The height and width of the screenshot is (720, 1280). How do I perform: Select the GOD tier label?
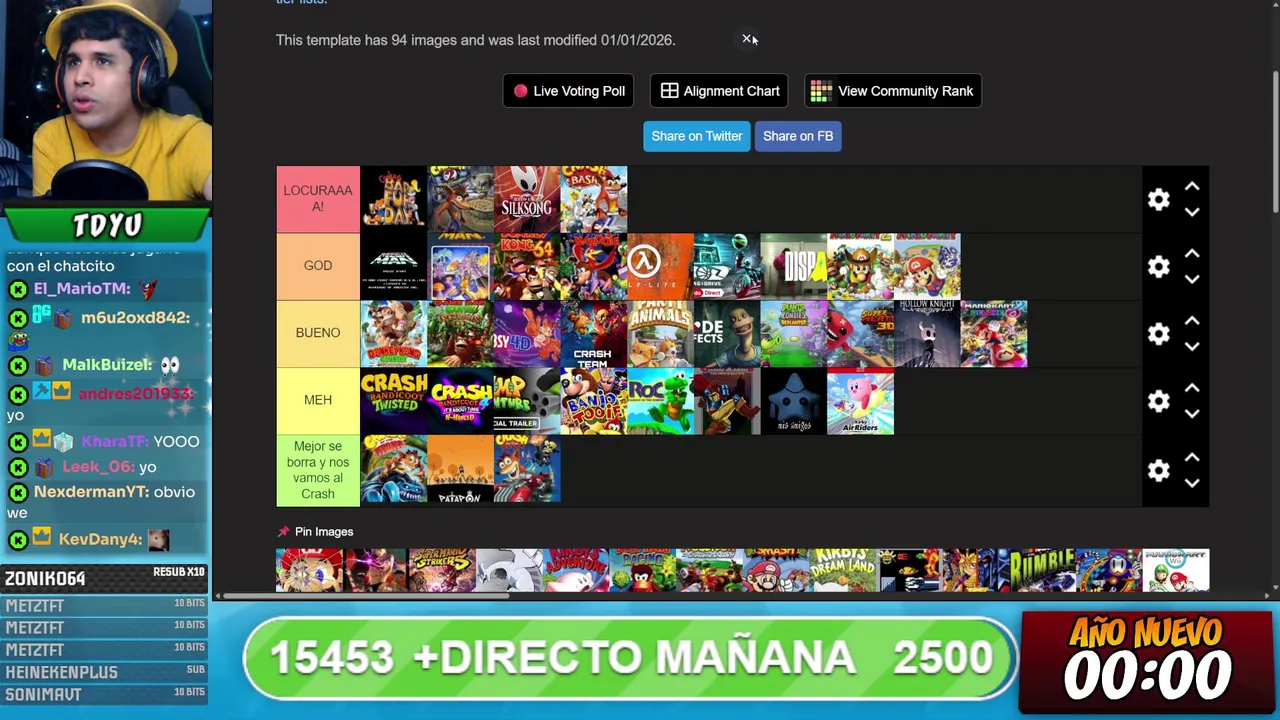318,266
